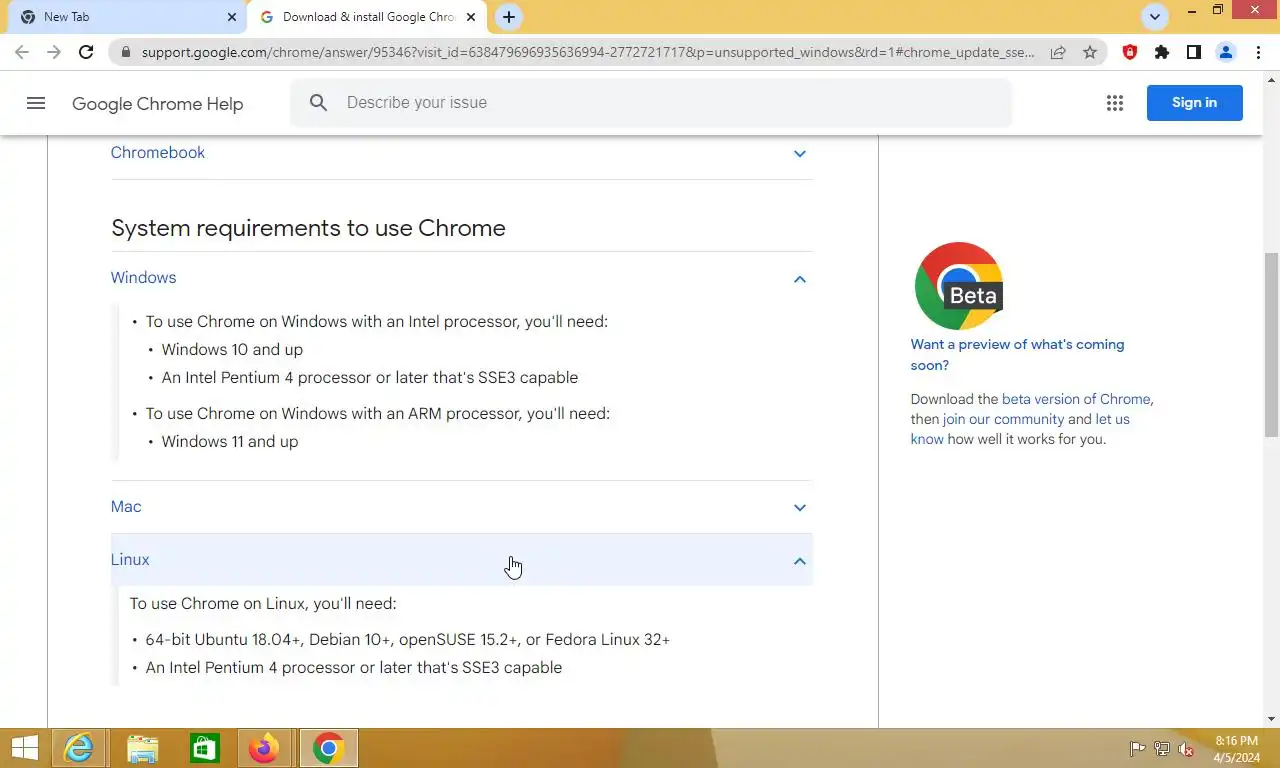Click 'System requirements to use Chrome' heading
1280x768 pixels.
coord(308,228)
